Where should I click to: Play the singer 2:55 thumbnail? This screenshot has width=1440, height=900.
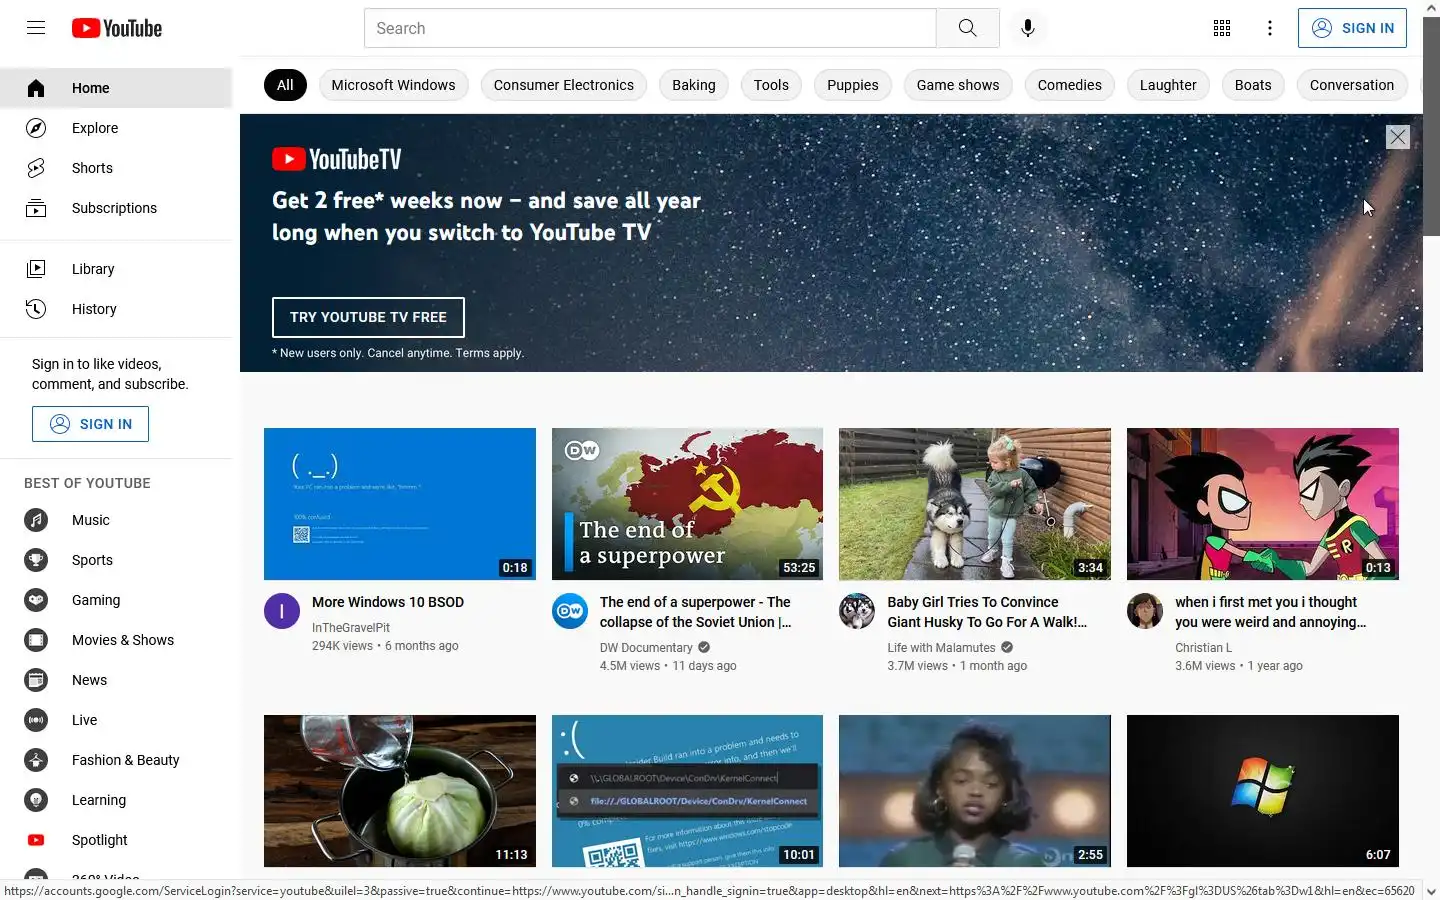(975, 791)
